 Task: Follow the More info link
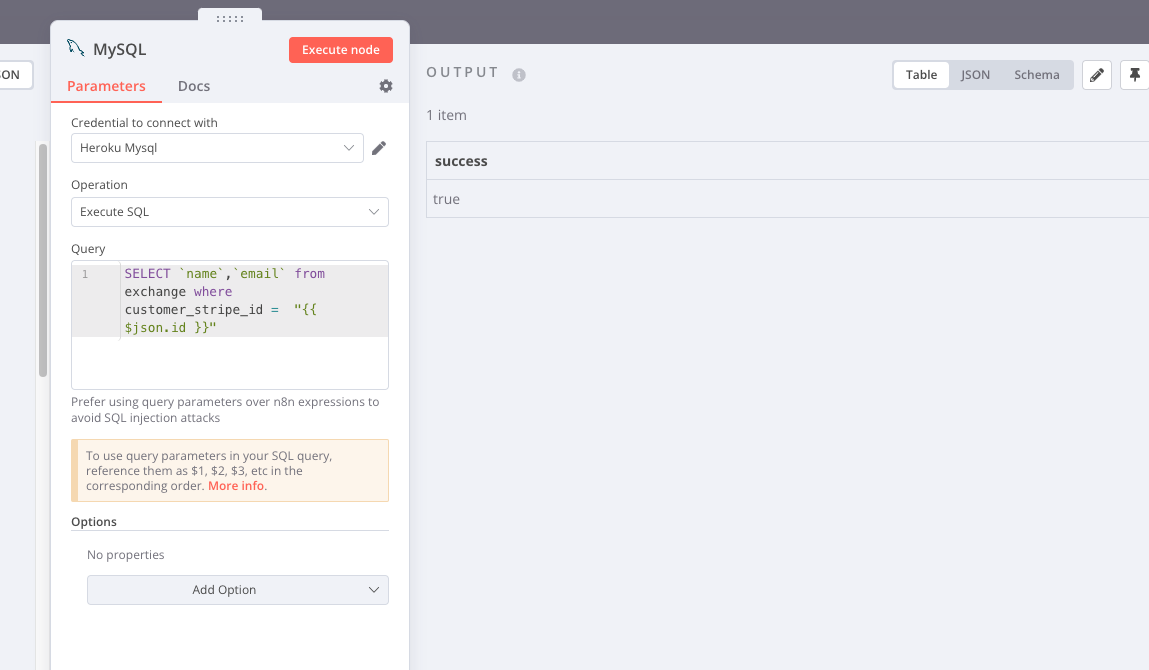coord(235,486)
